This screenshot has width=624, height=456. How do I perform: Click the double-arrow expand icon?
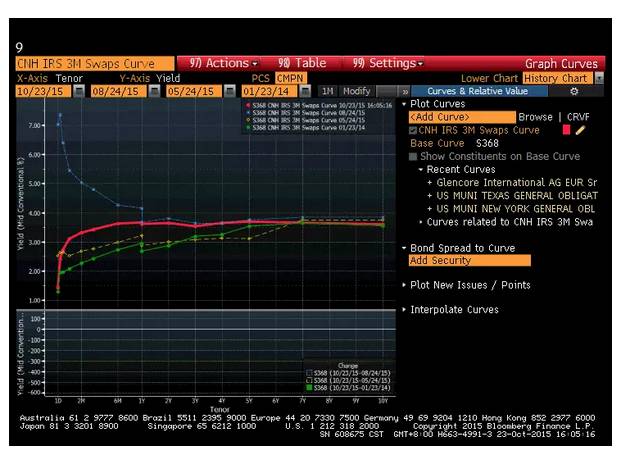[x=405, y=92]
